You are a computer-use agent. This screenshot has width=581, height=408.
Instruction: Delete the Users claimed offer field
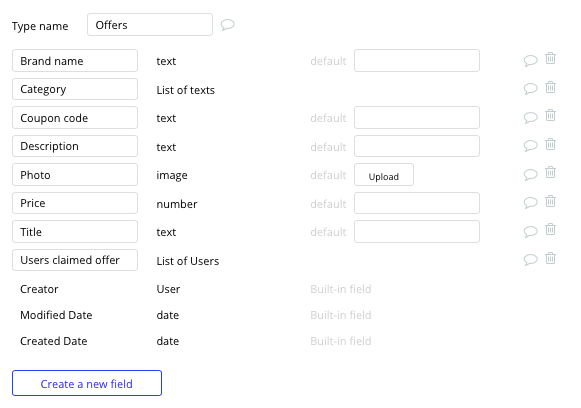(550, 258)
